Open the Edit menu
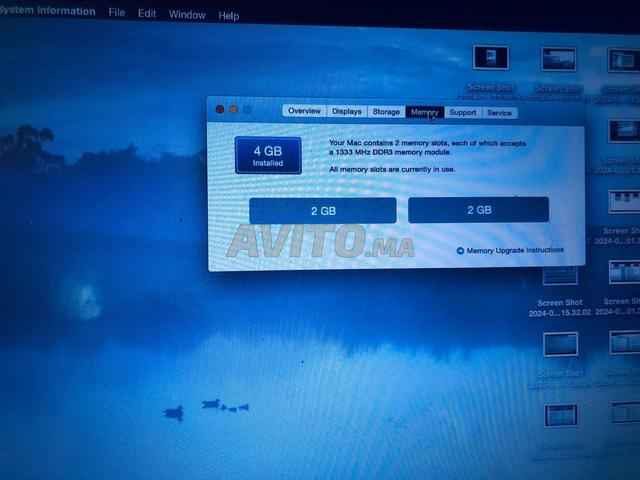This screenshot has height=480, width=640. click(147, 14)
